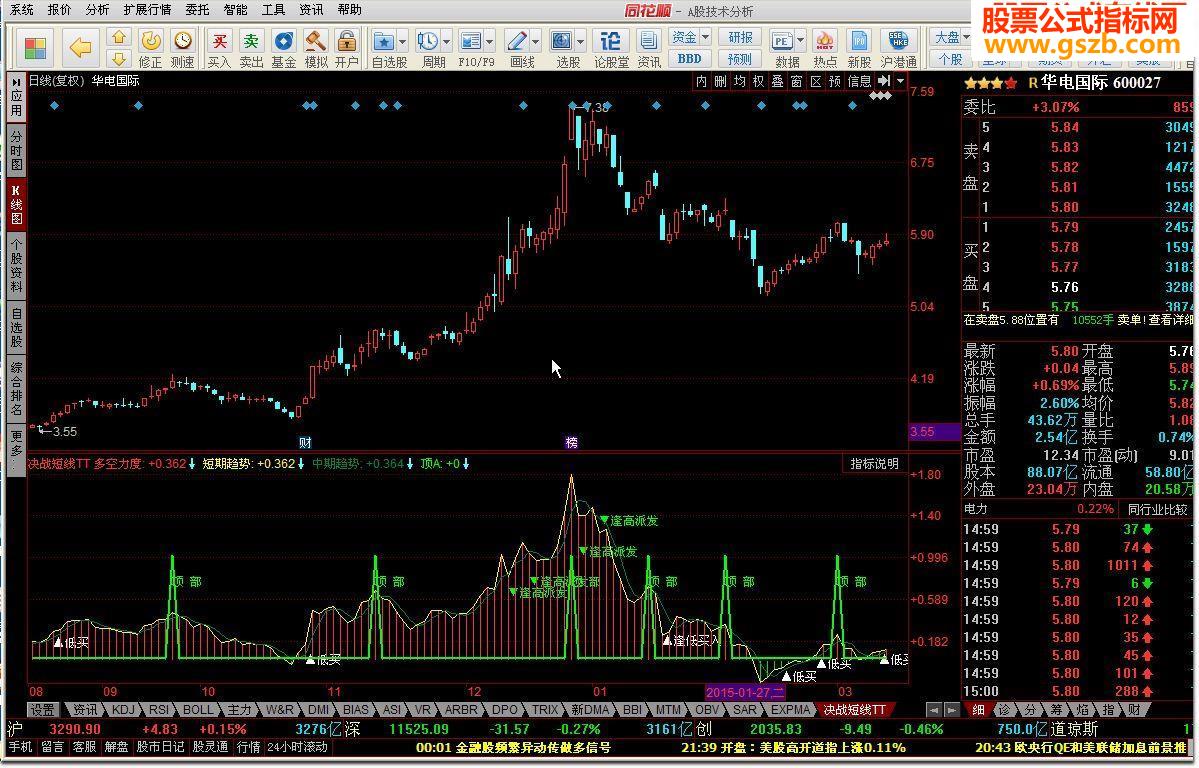Expand the F10/F9 dropdown arrow

[489, 41]
